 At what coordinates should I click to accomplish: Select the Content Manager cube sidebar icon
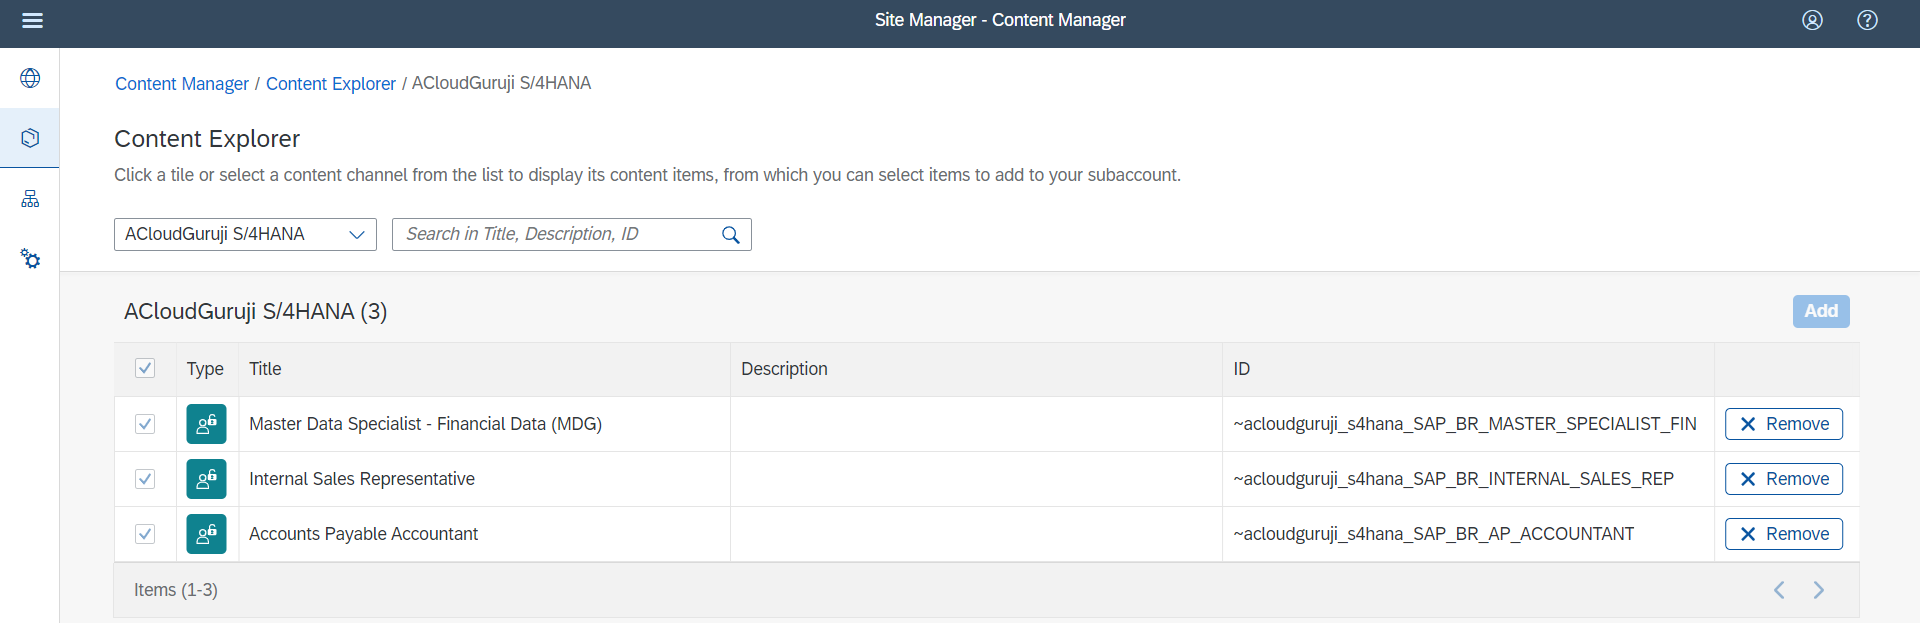[30, 138]
